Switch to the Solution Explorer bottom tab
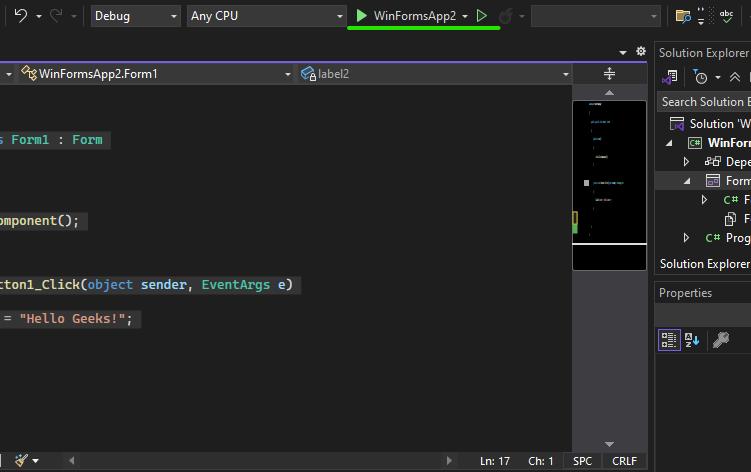This screenshot has height=472, width=751. [705, 264]
